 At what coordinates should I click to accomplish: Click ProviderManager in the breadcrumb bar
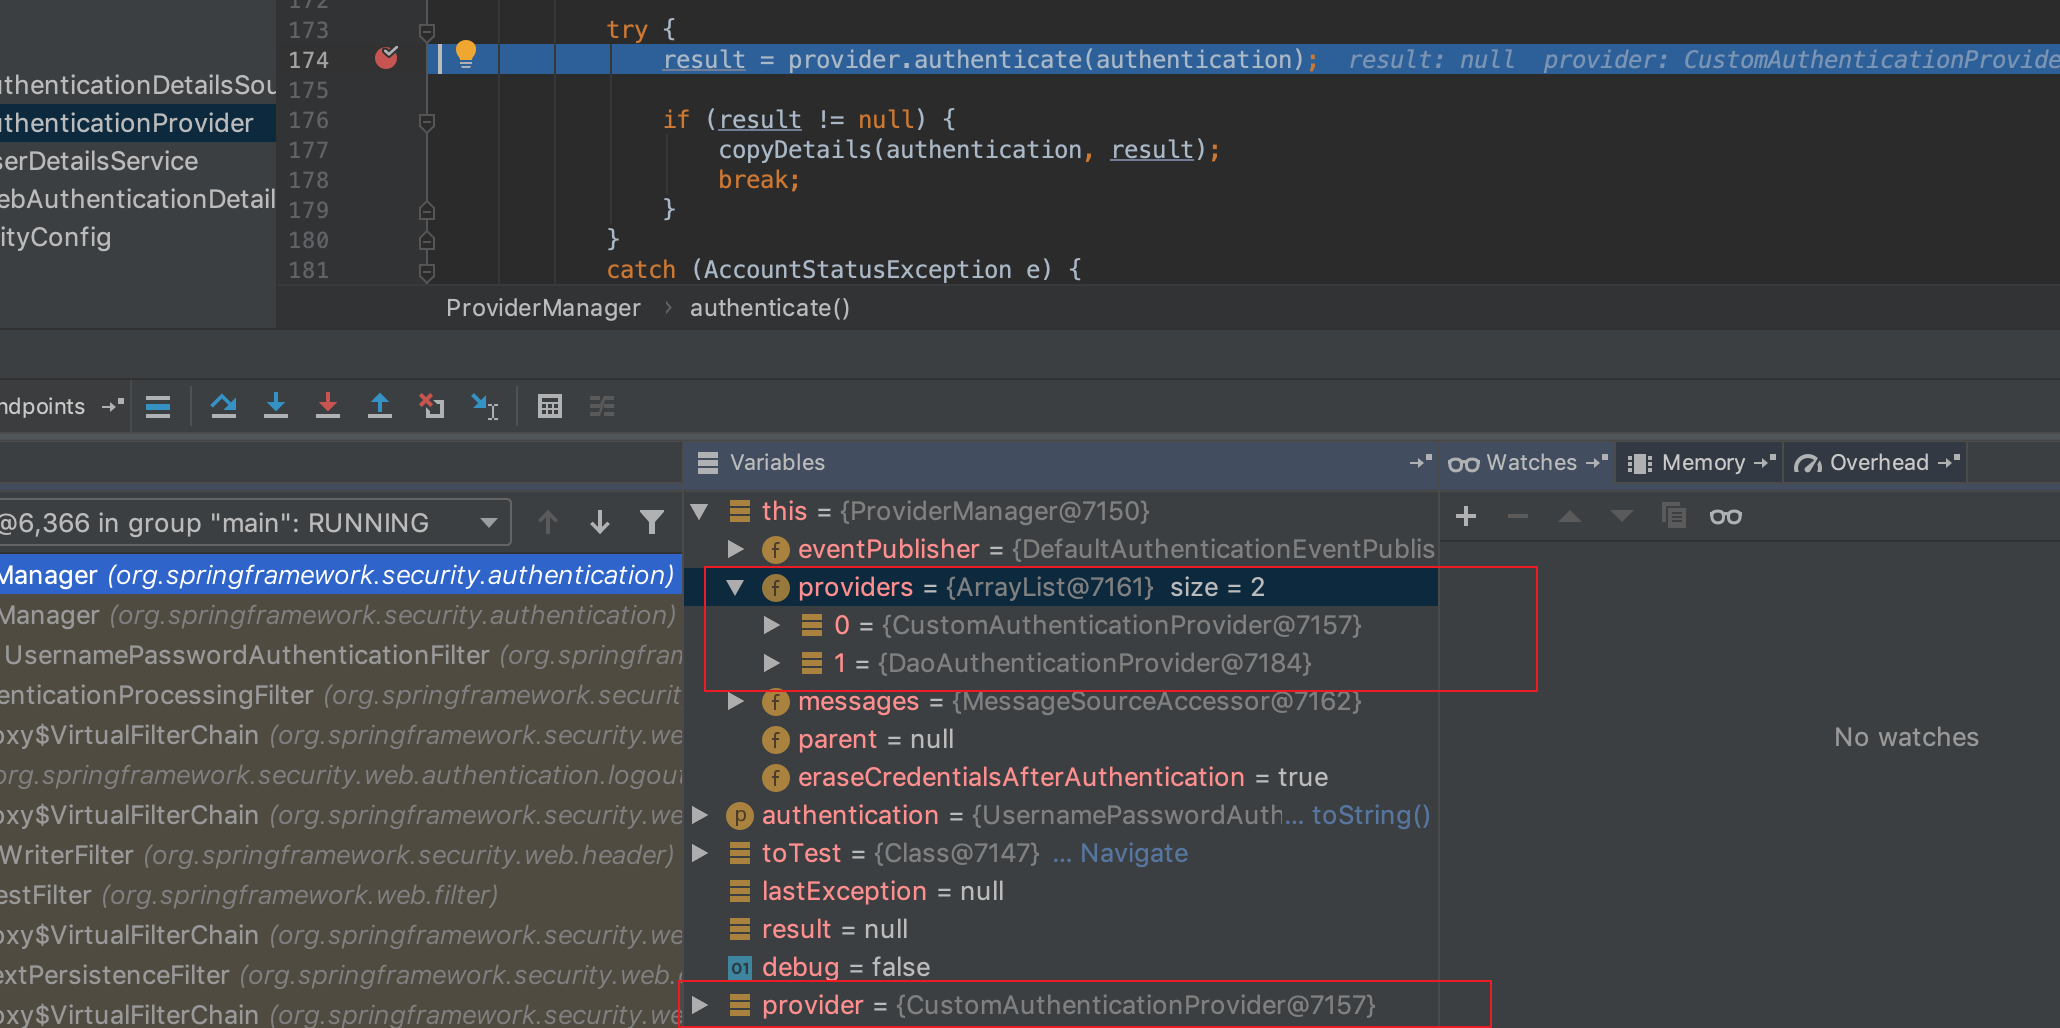(x=543, y=308)
